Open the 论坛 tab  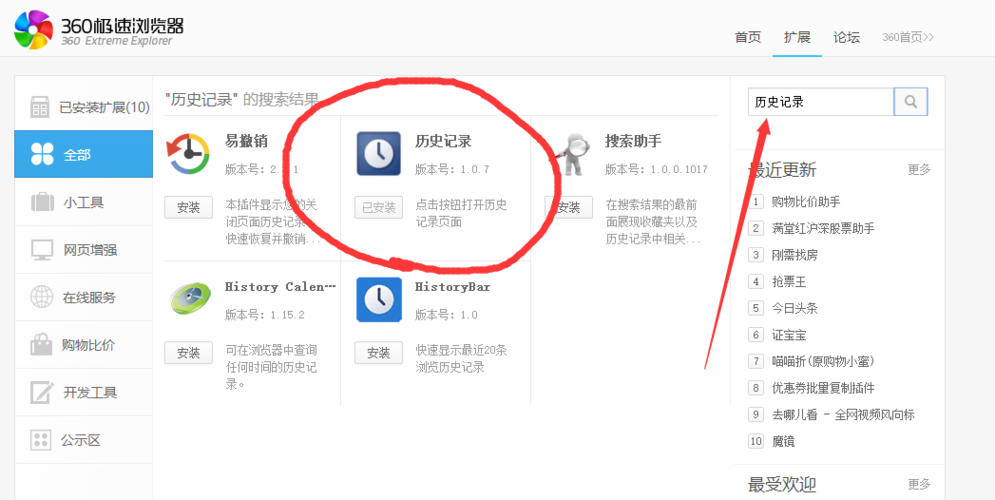click(x=847, y=37)
